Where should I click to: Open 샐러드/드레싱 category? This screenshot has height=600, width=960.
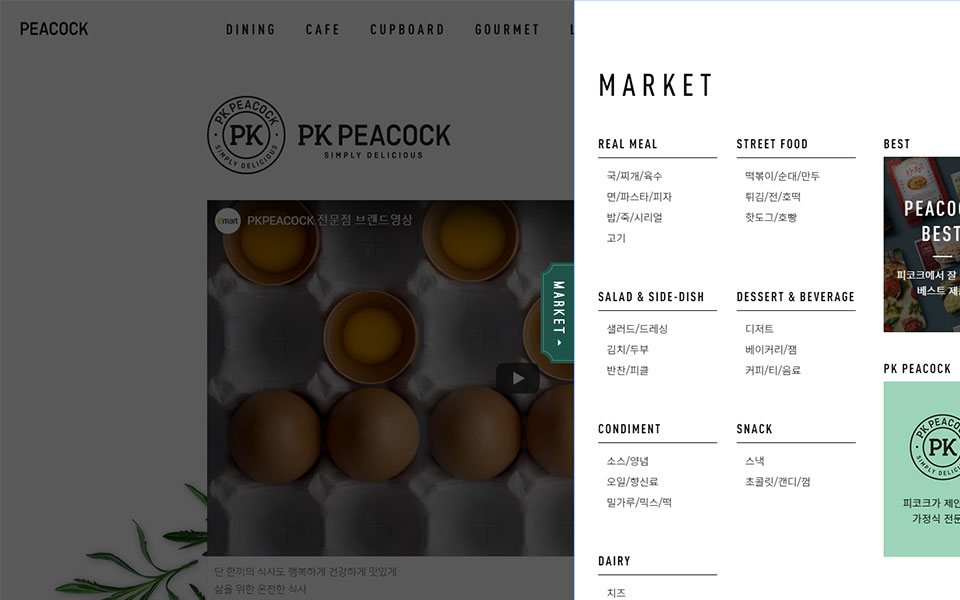(x=637, y=329)
